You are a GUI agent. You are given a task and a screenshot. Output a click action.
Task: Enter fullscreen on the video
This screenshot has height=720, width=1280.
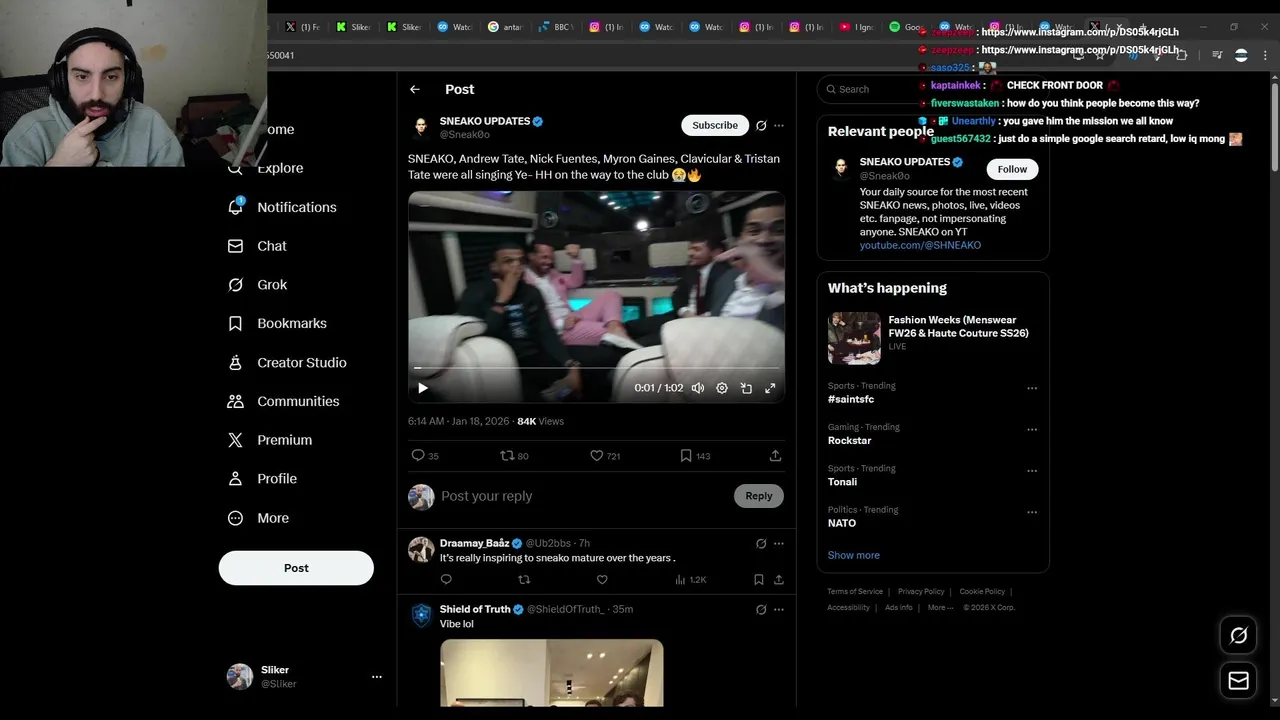tap(770, 388)
